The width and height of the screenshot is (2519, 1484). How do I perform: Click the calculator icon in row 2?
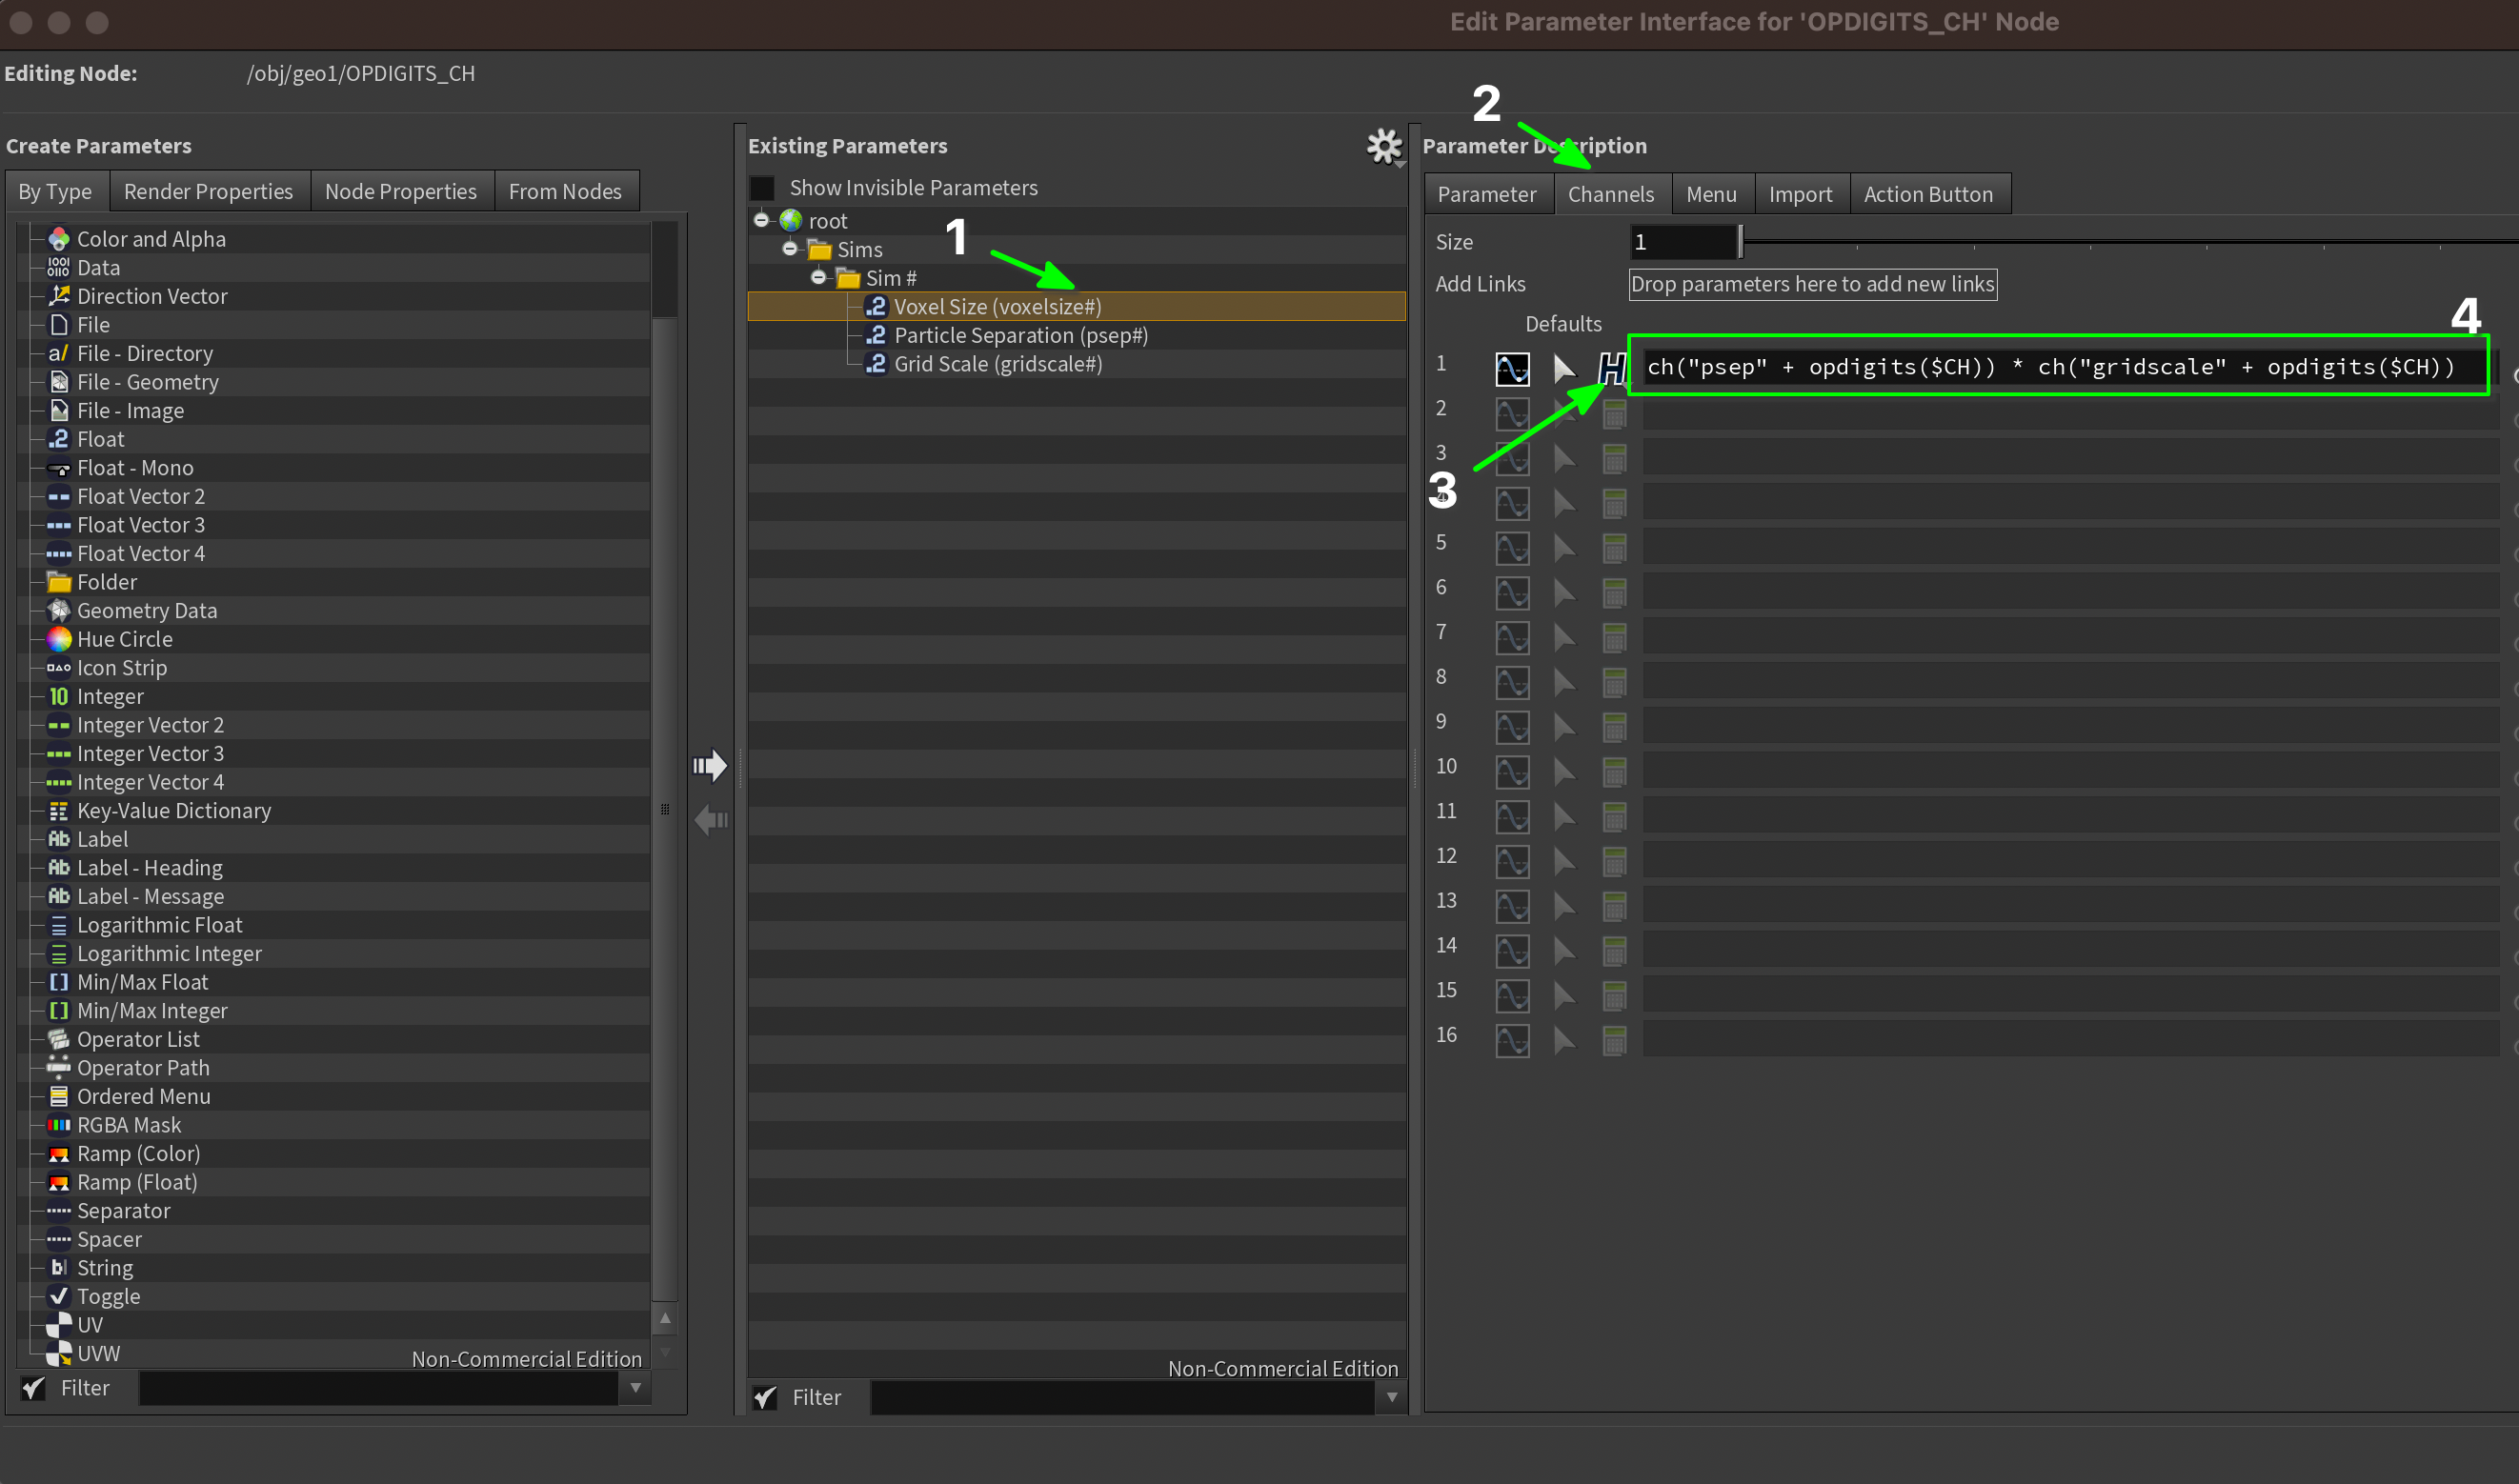tap(1613, 413)
